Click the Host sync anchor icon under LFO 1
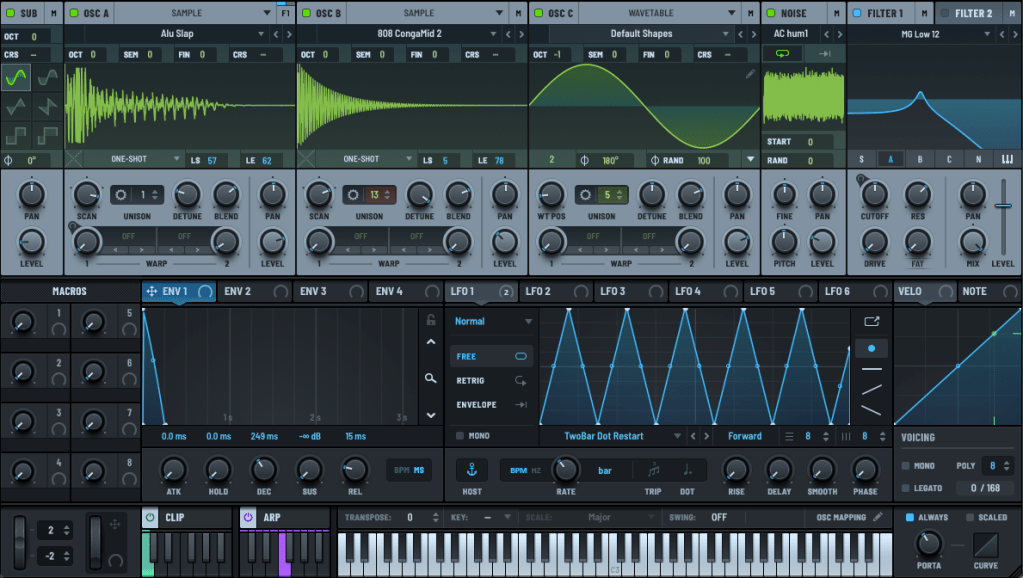The image size is (1023, 578). tap(470, 468)
